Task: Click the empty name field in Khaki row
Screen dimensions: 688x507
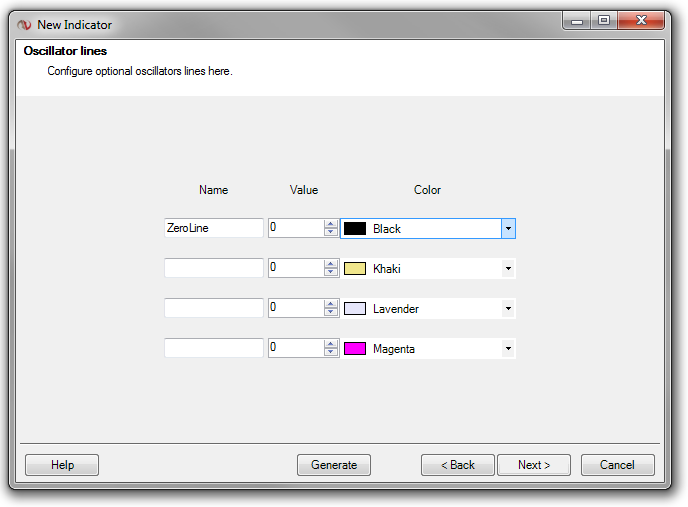Action: (x=214, y=268)
